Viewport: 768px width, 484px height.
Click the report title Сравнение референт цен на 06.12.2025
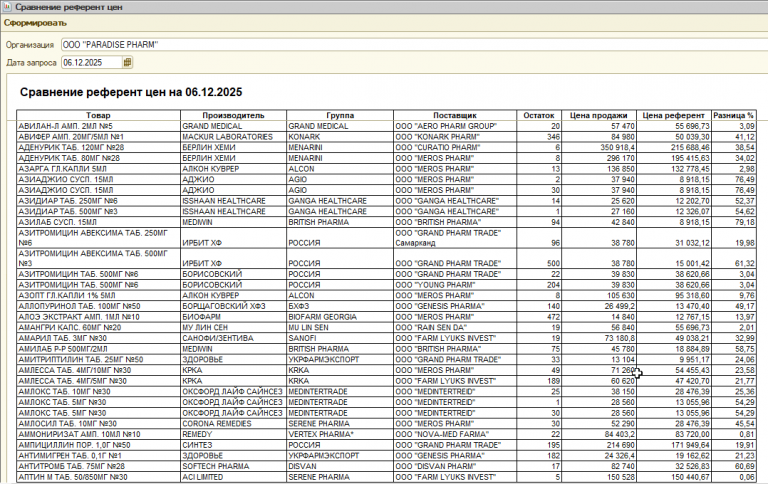click(x=131, y=92)
